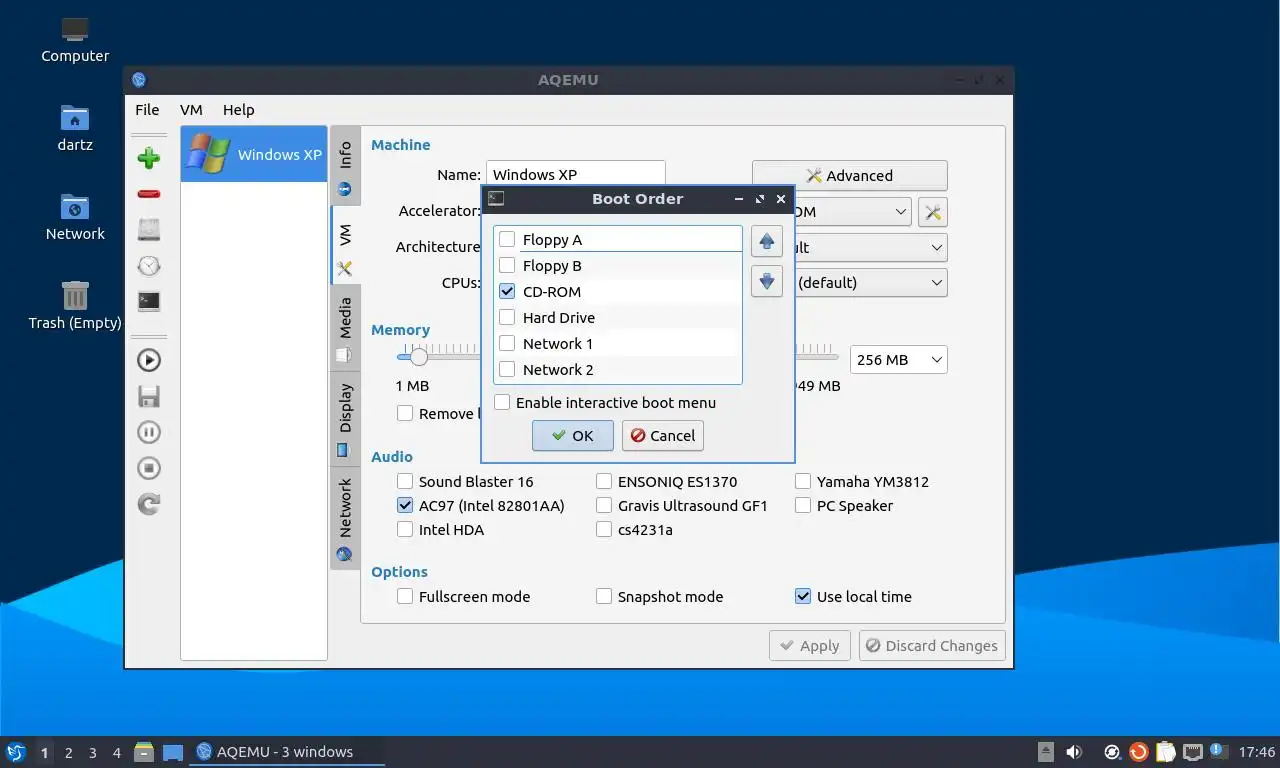Viewport: 1280px width, 768px height.
Task: Move selected boot device down with arrow
Action: click(767, 282)
